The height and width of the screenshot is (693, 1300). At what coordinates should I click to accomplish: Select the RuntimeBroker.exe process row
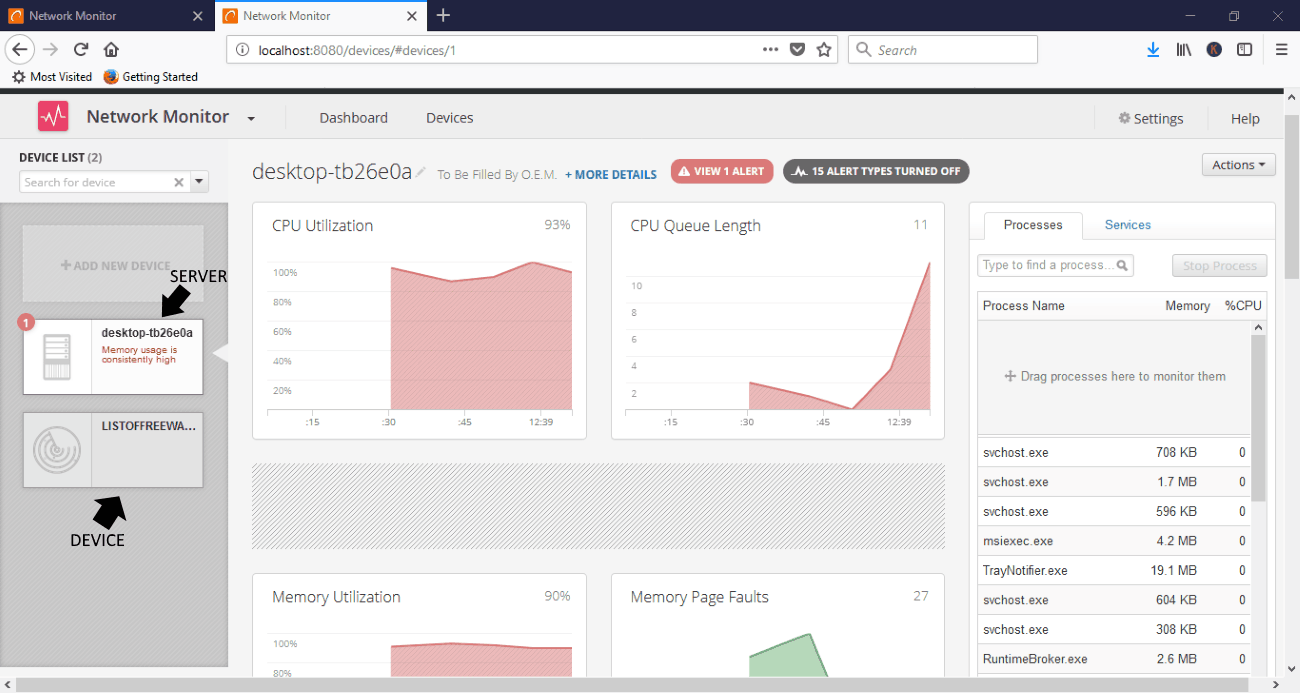pyautogui.click(x=1114, y=659)
